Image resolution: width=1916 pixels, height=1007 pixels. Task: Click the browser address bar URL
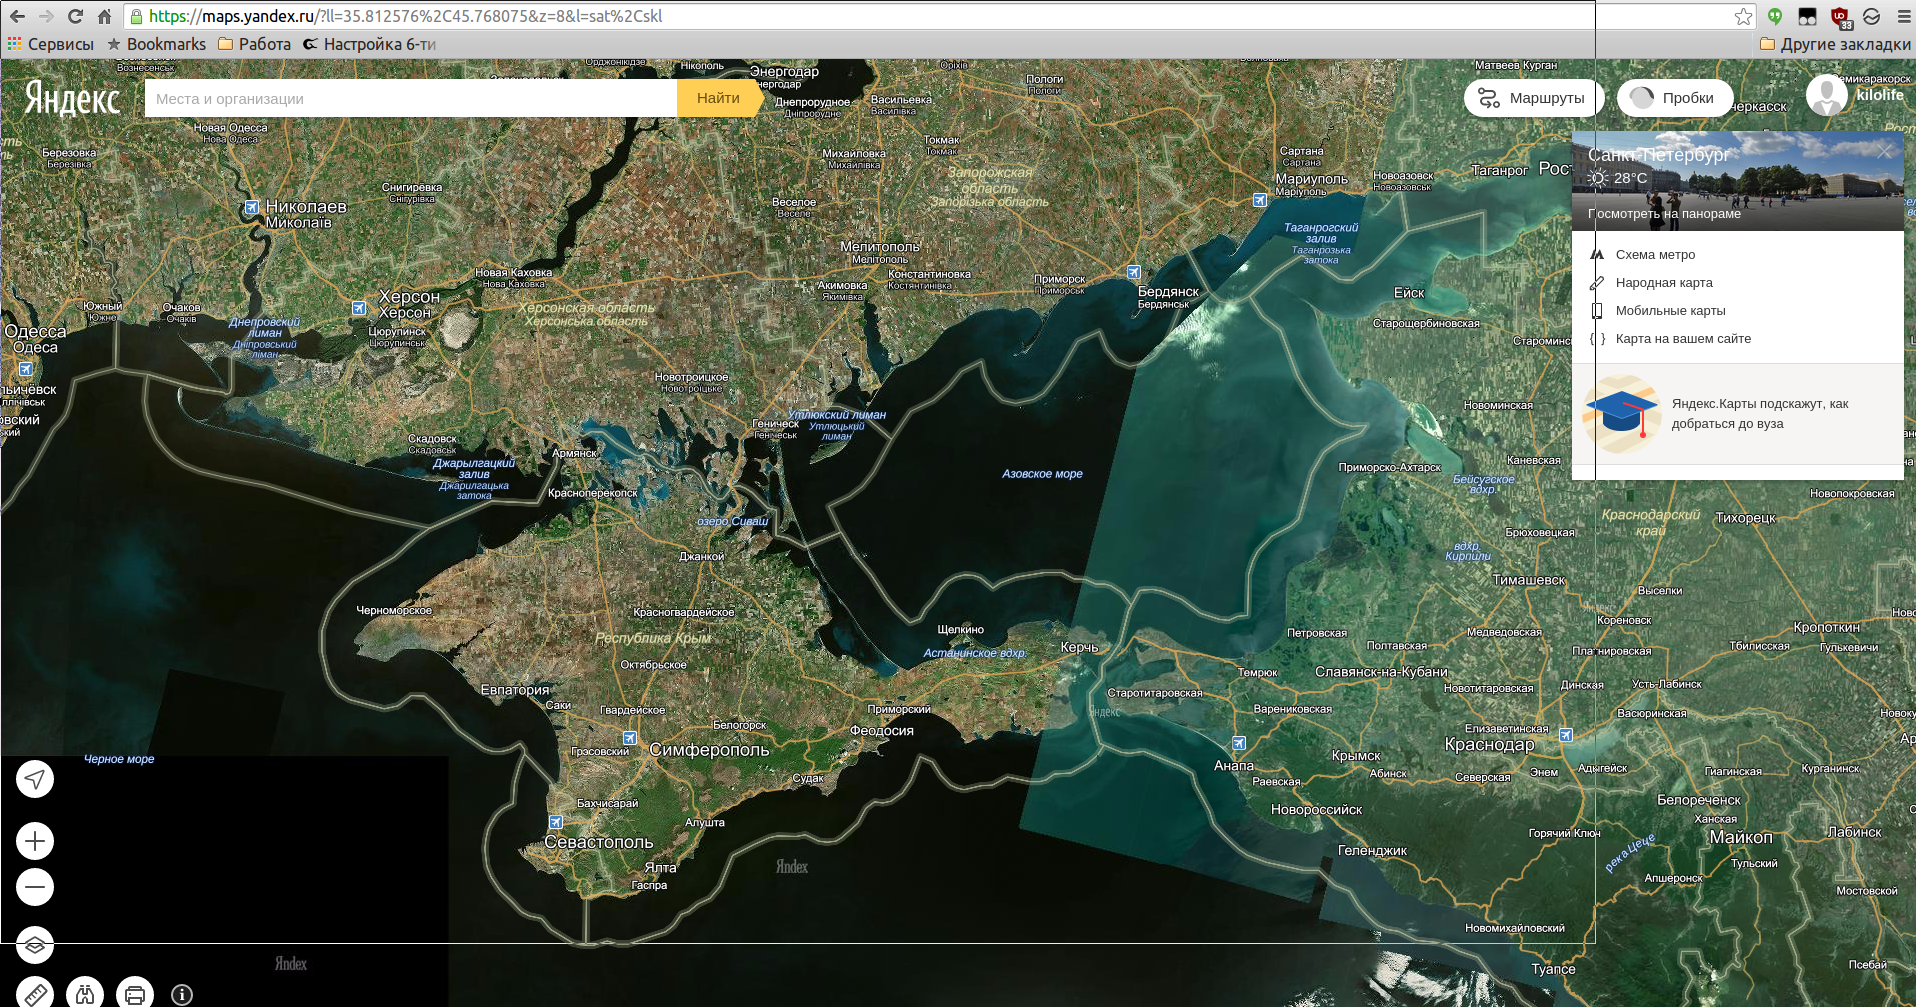(x=405, y=16)
